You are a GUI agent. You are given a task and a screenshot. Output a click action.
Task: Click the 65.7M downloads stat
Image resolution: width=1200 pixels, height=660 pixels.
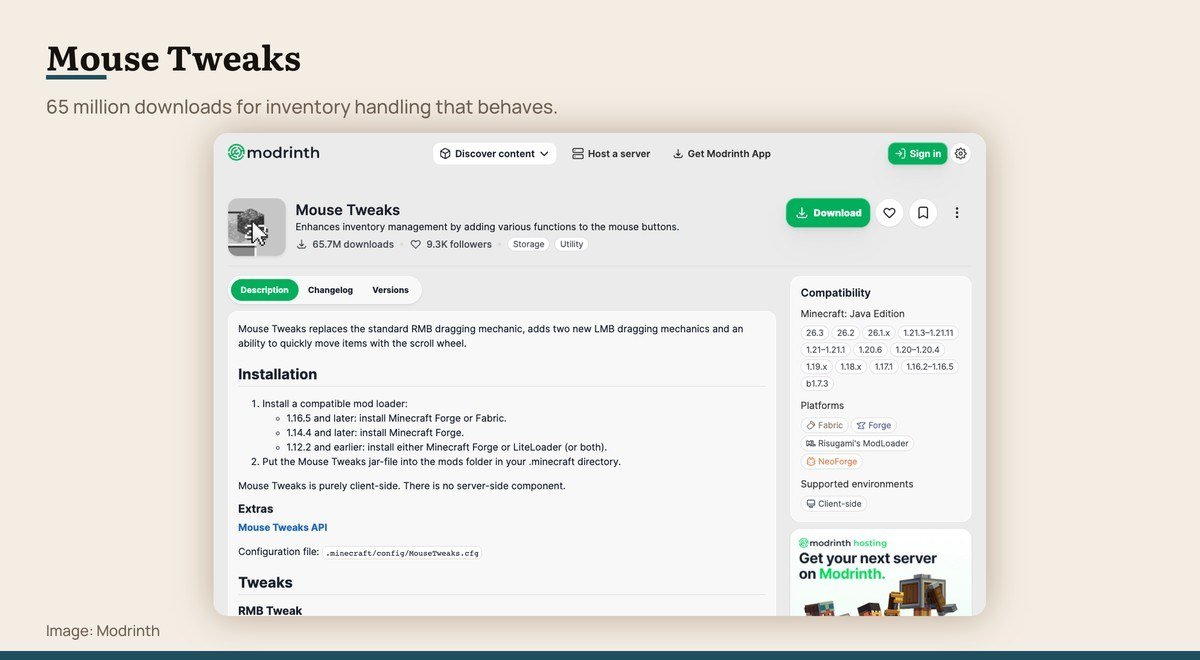[345, 244]
